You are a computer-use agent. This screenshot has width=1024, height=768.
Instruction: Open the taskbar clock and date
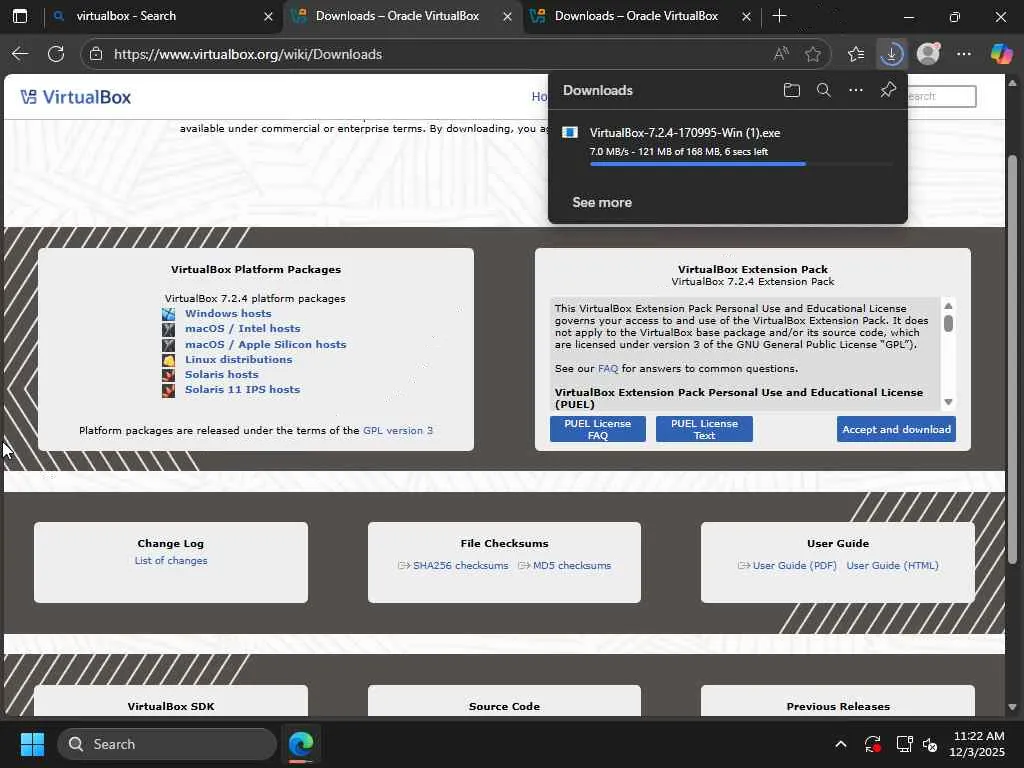click(x=978, y=744)
